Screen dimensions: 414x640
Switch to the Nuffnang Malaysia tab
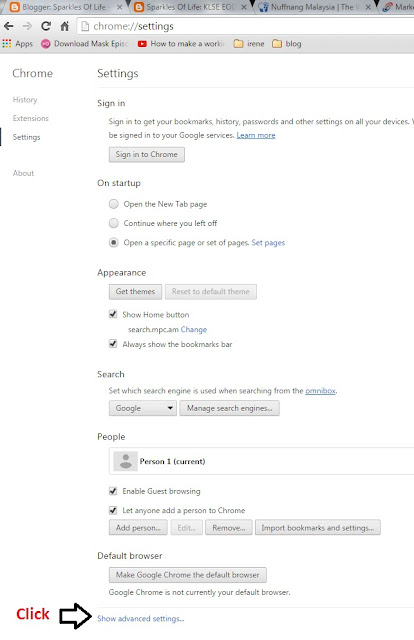click(314, 7)
